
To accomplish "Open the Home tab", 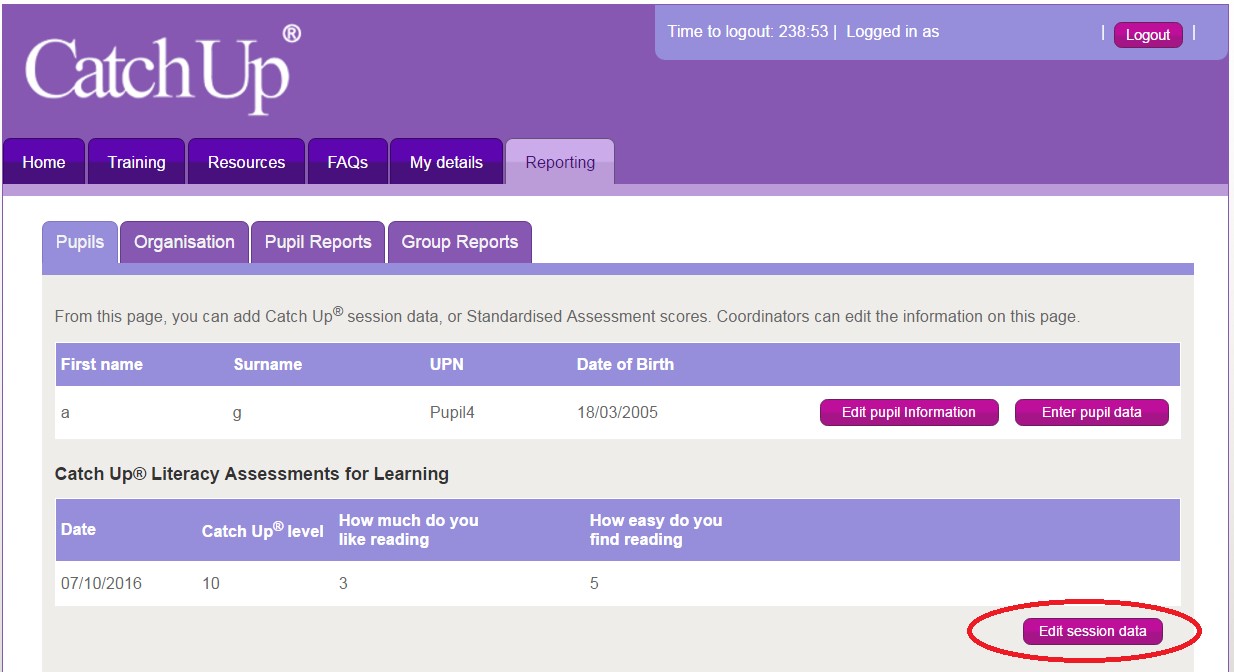I will [44, 162].
